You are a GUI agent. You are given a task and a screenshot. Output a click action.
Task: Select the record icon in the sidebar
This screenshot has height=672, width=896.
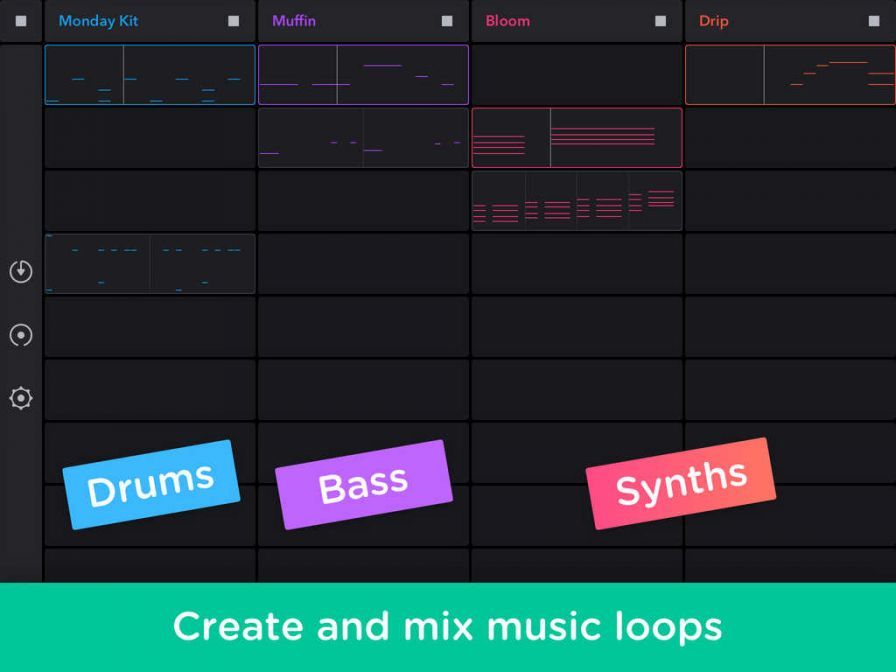click(20, 335)
